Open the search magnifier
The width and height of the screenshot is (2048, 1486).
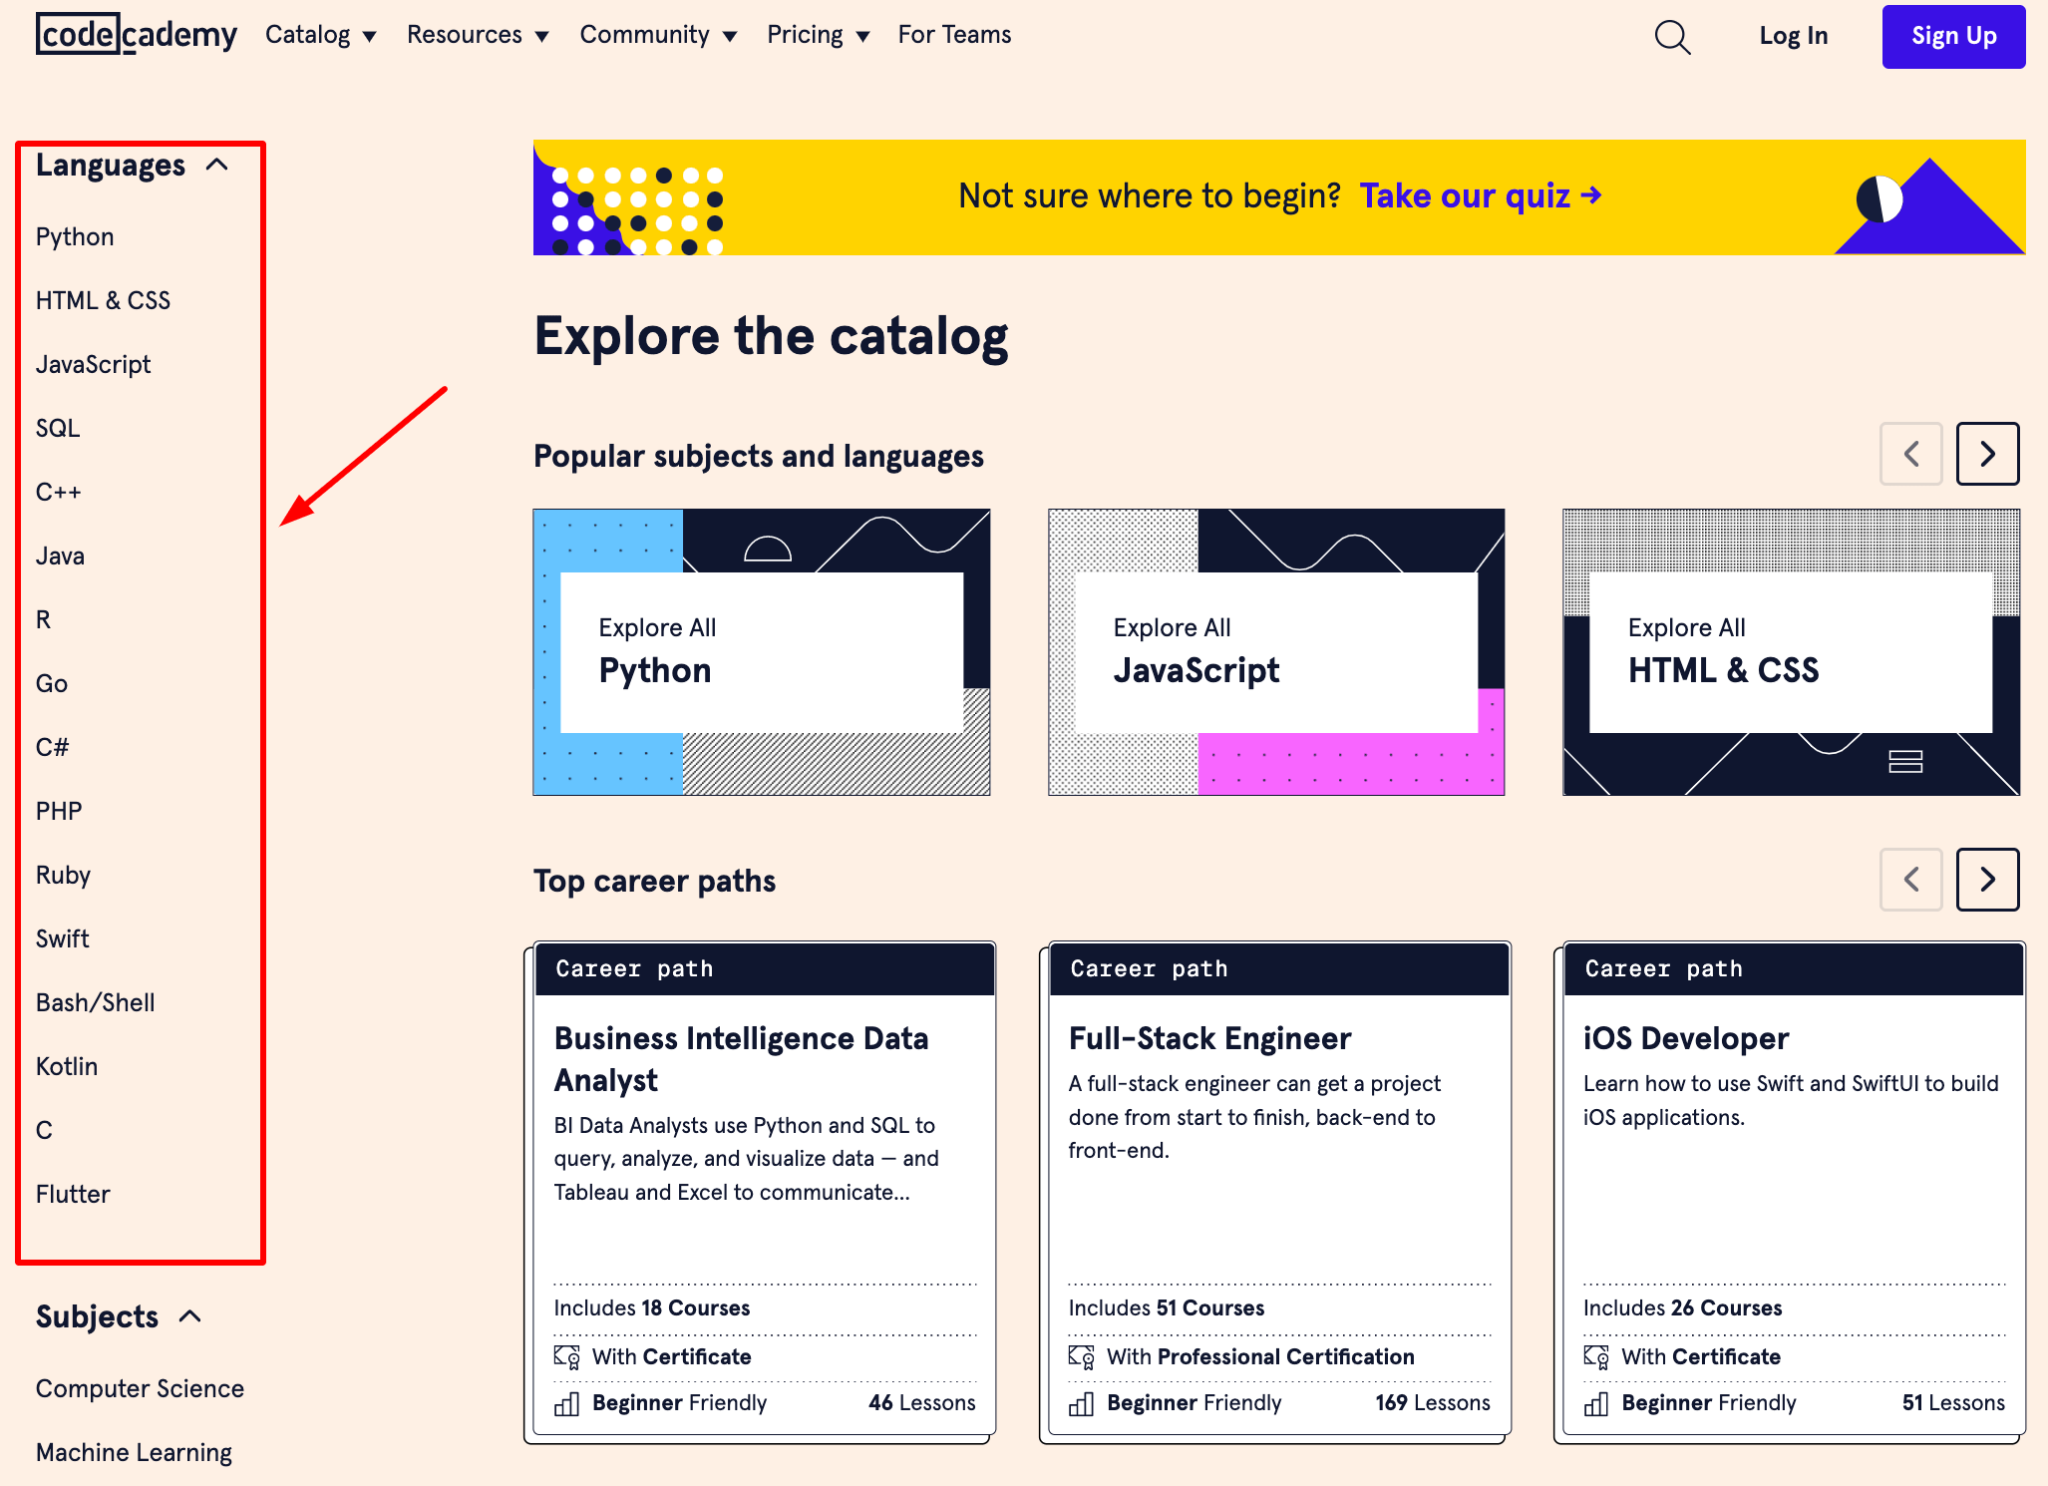point(1671,36)
